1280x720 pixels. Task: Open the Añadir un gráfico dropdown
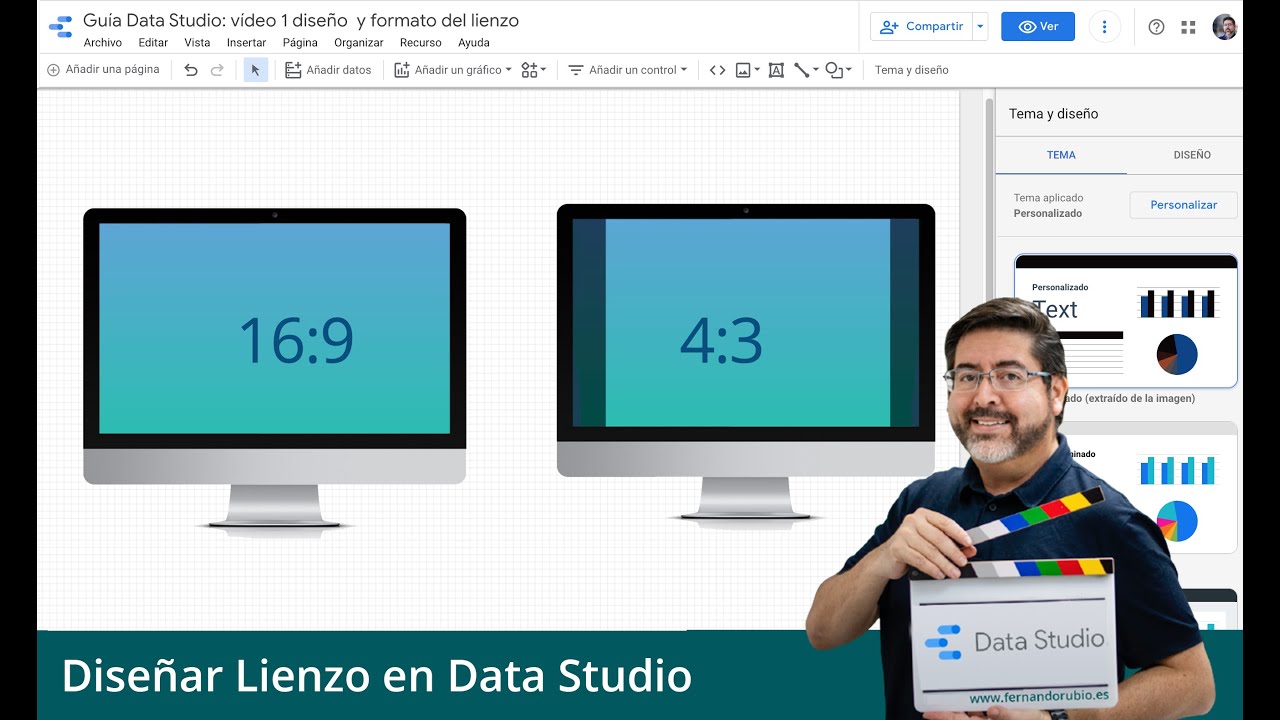452,70
